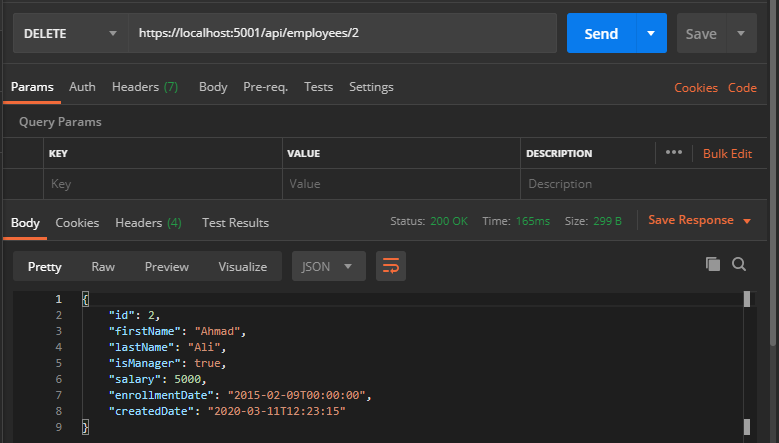
Task: Click the Query Params heading
Action: 60,122
